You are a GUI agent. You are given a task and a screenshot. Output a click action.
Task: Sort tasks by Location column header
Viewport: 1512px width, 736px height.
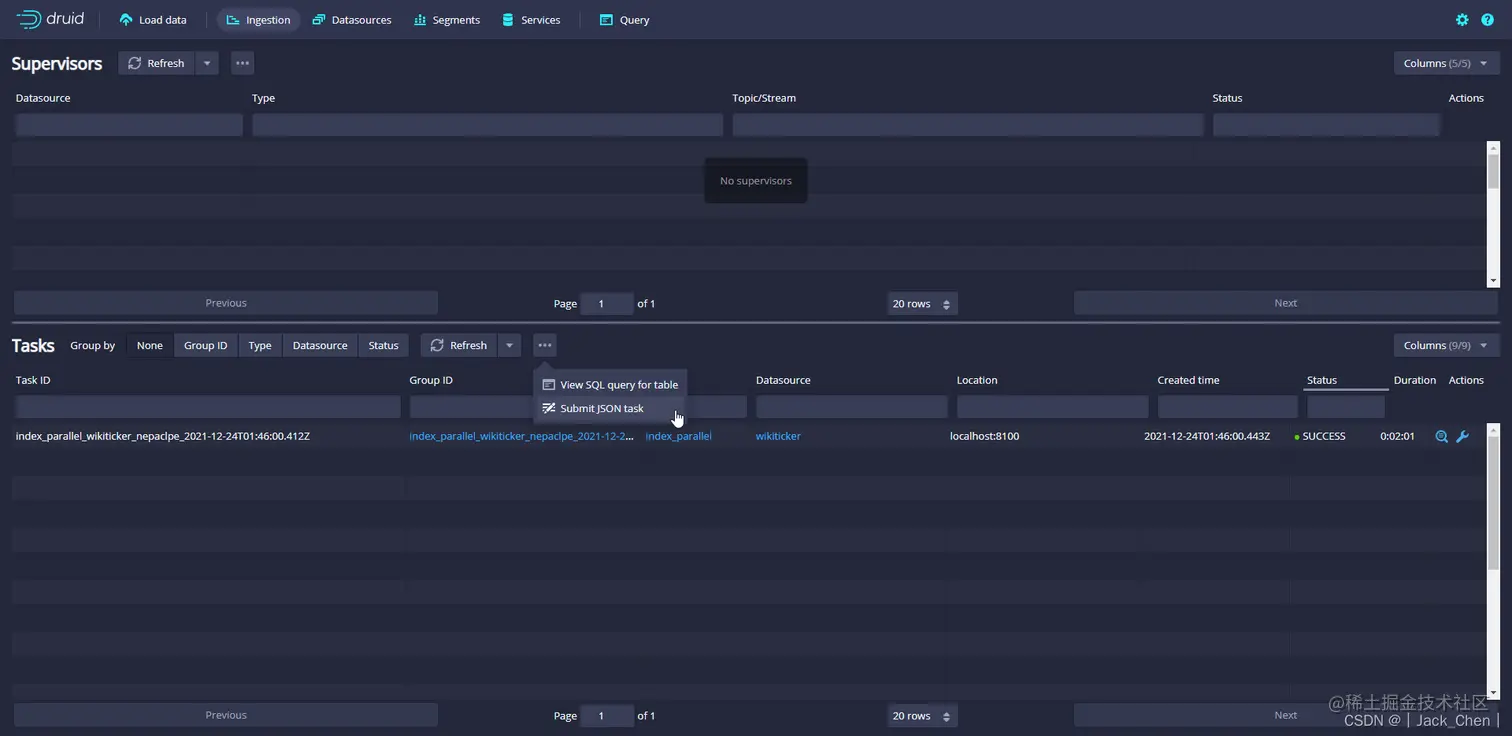coord(977,380)
